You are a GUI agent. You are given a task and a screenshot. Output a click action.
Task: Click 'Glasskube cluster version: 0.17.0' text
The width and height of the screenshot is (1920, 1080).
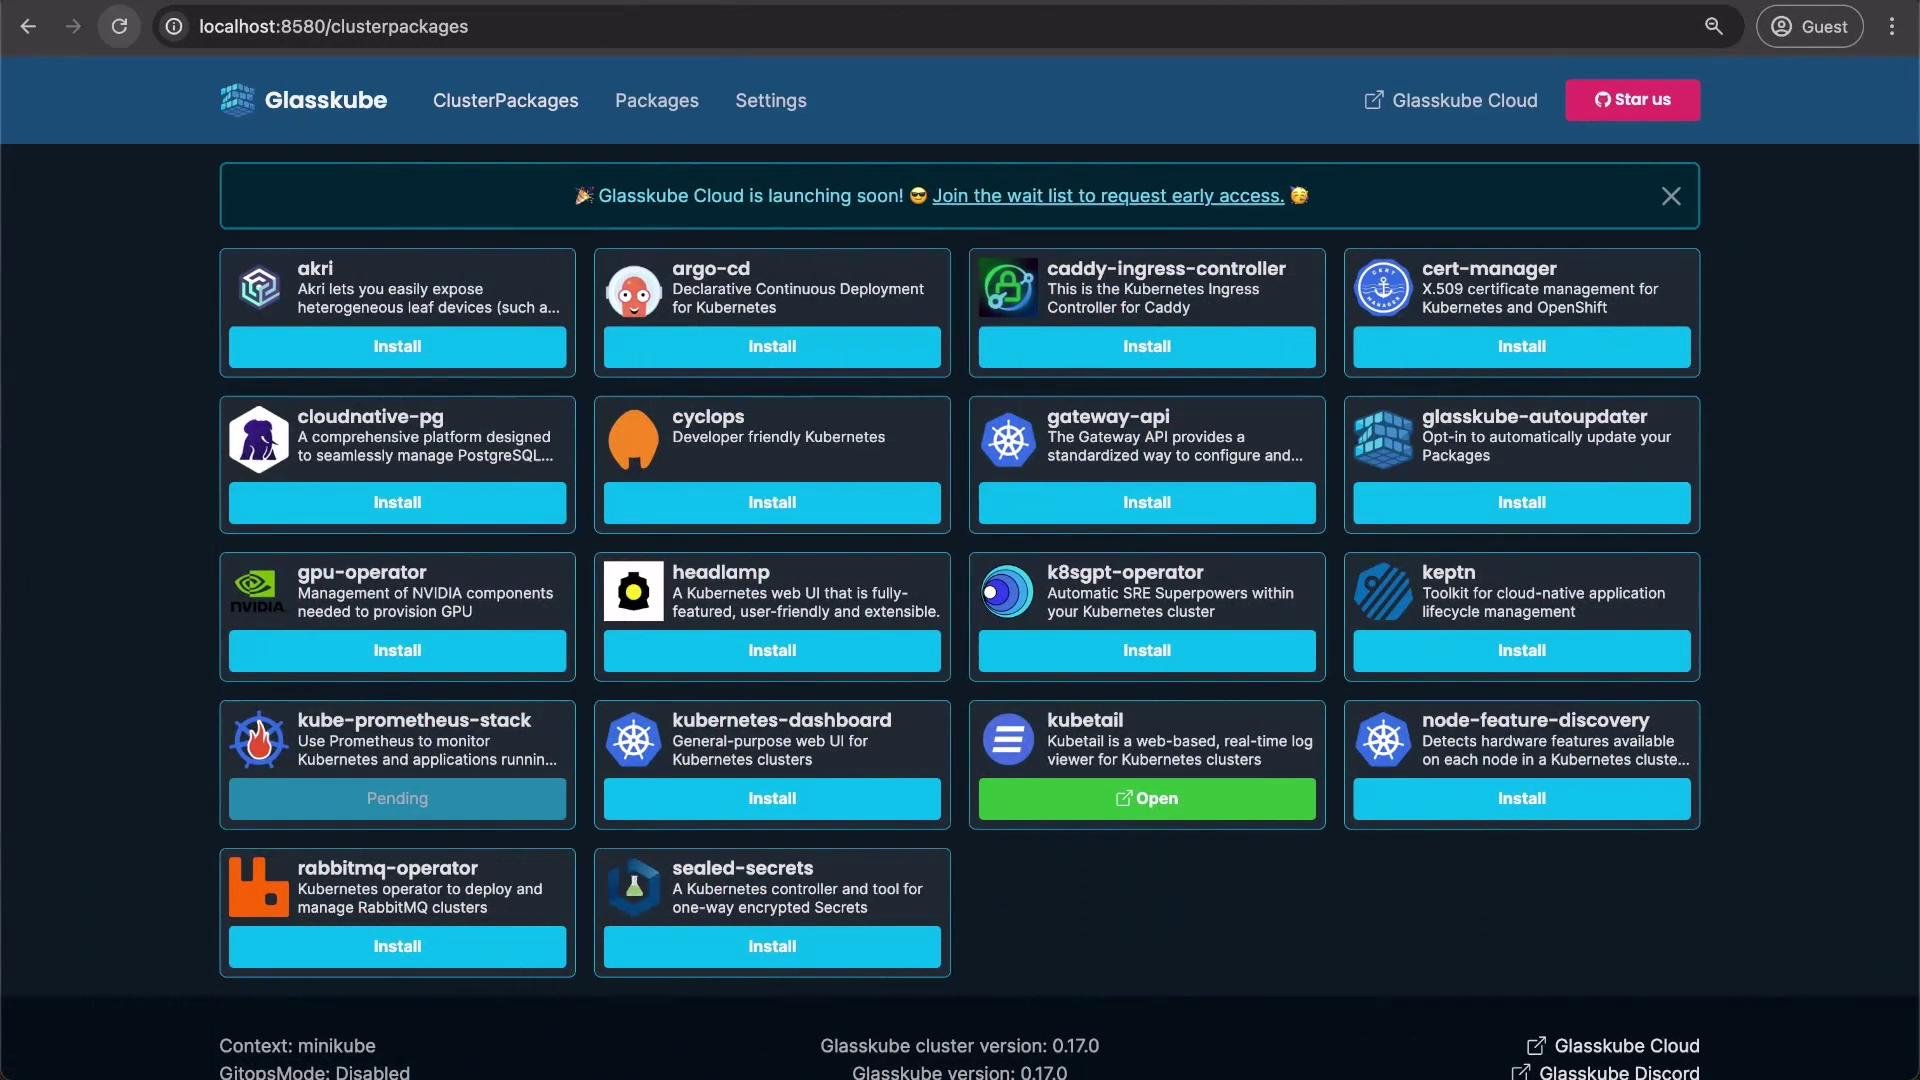point(959,1046)
